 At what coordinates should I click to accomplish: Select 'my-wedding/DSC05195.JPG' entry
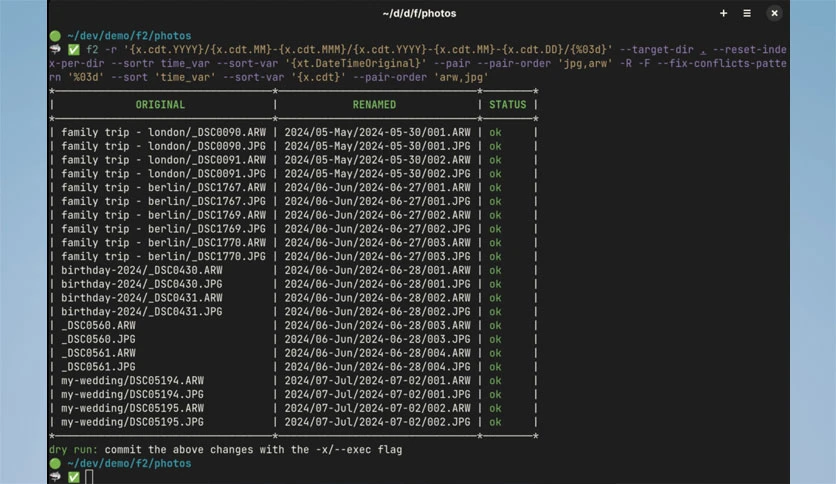pos(132,422)
